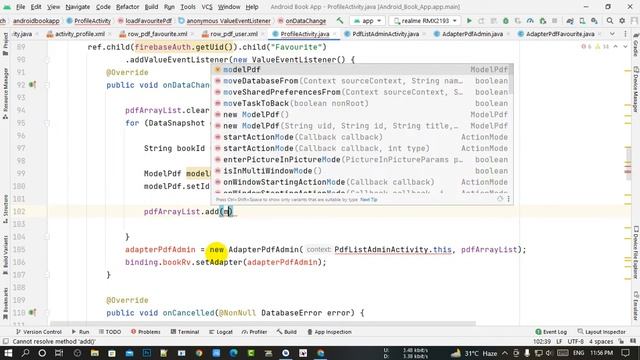This screenshot has width=640, height=360.
Task: Click Sync Project with Gradle Files icon
Action: click(570, 20)
